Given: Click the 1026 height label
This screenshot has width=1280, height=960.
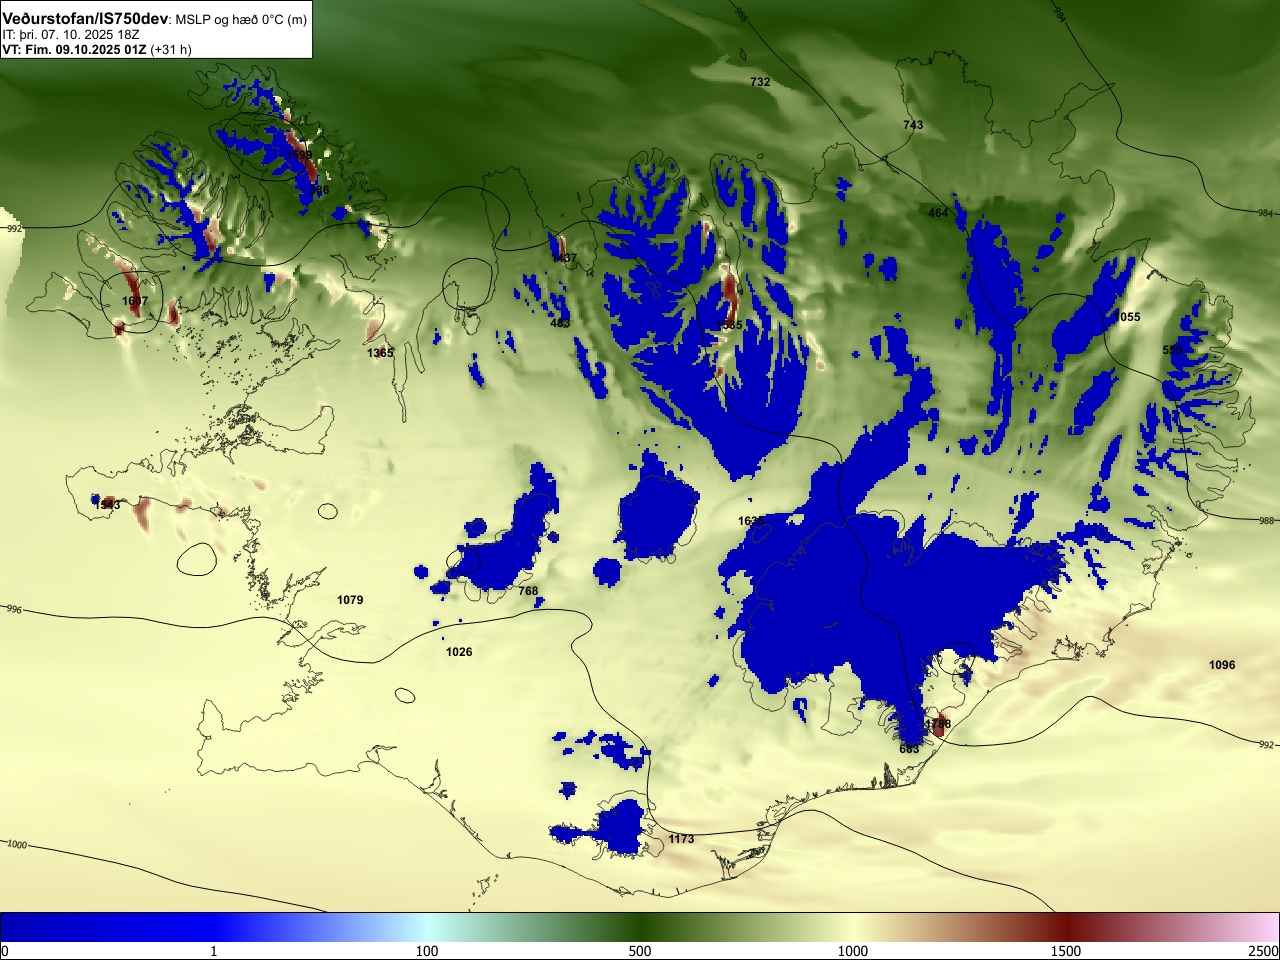Looking at the screenshot, I should (459, 652).
